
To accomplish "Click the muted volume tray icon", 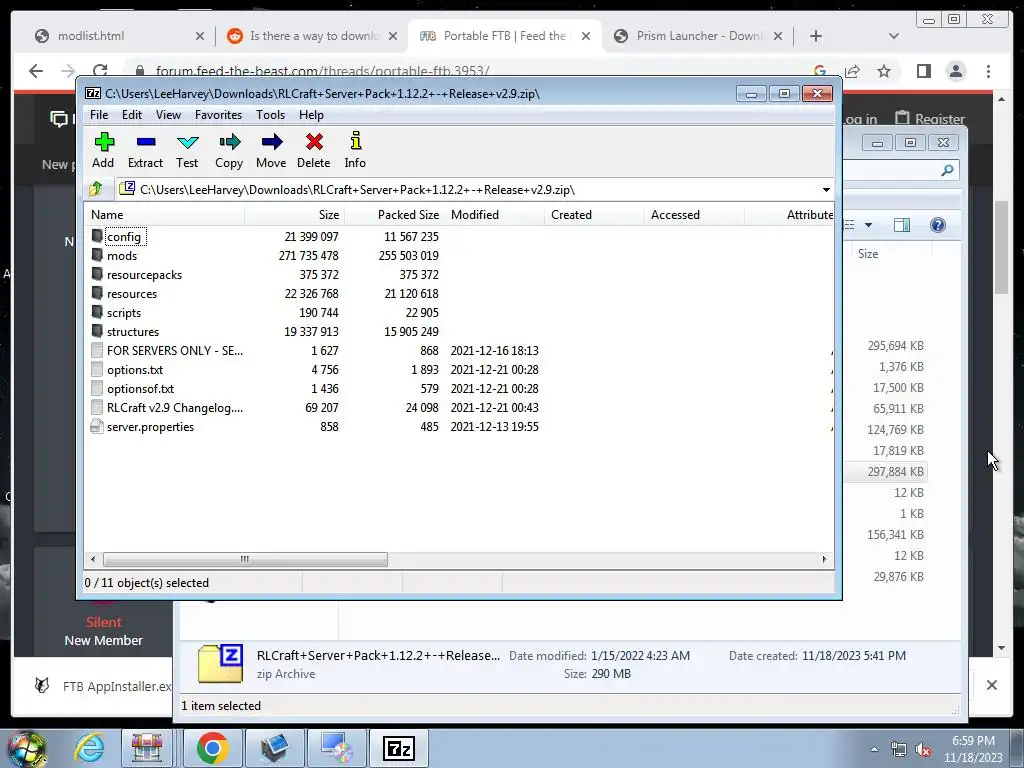I will pyautogui.click(x=923, y=749).
